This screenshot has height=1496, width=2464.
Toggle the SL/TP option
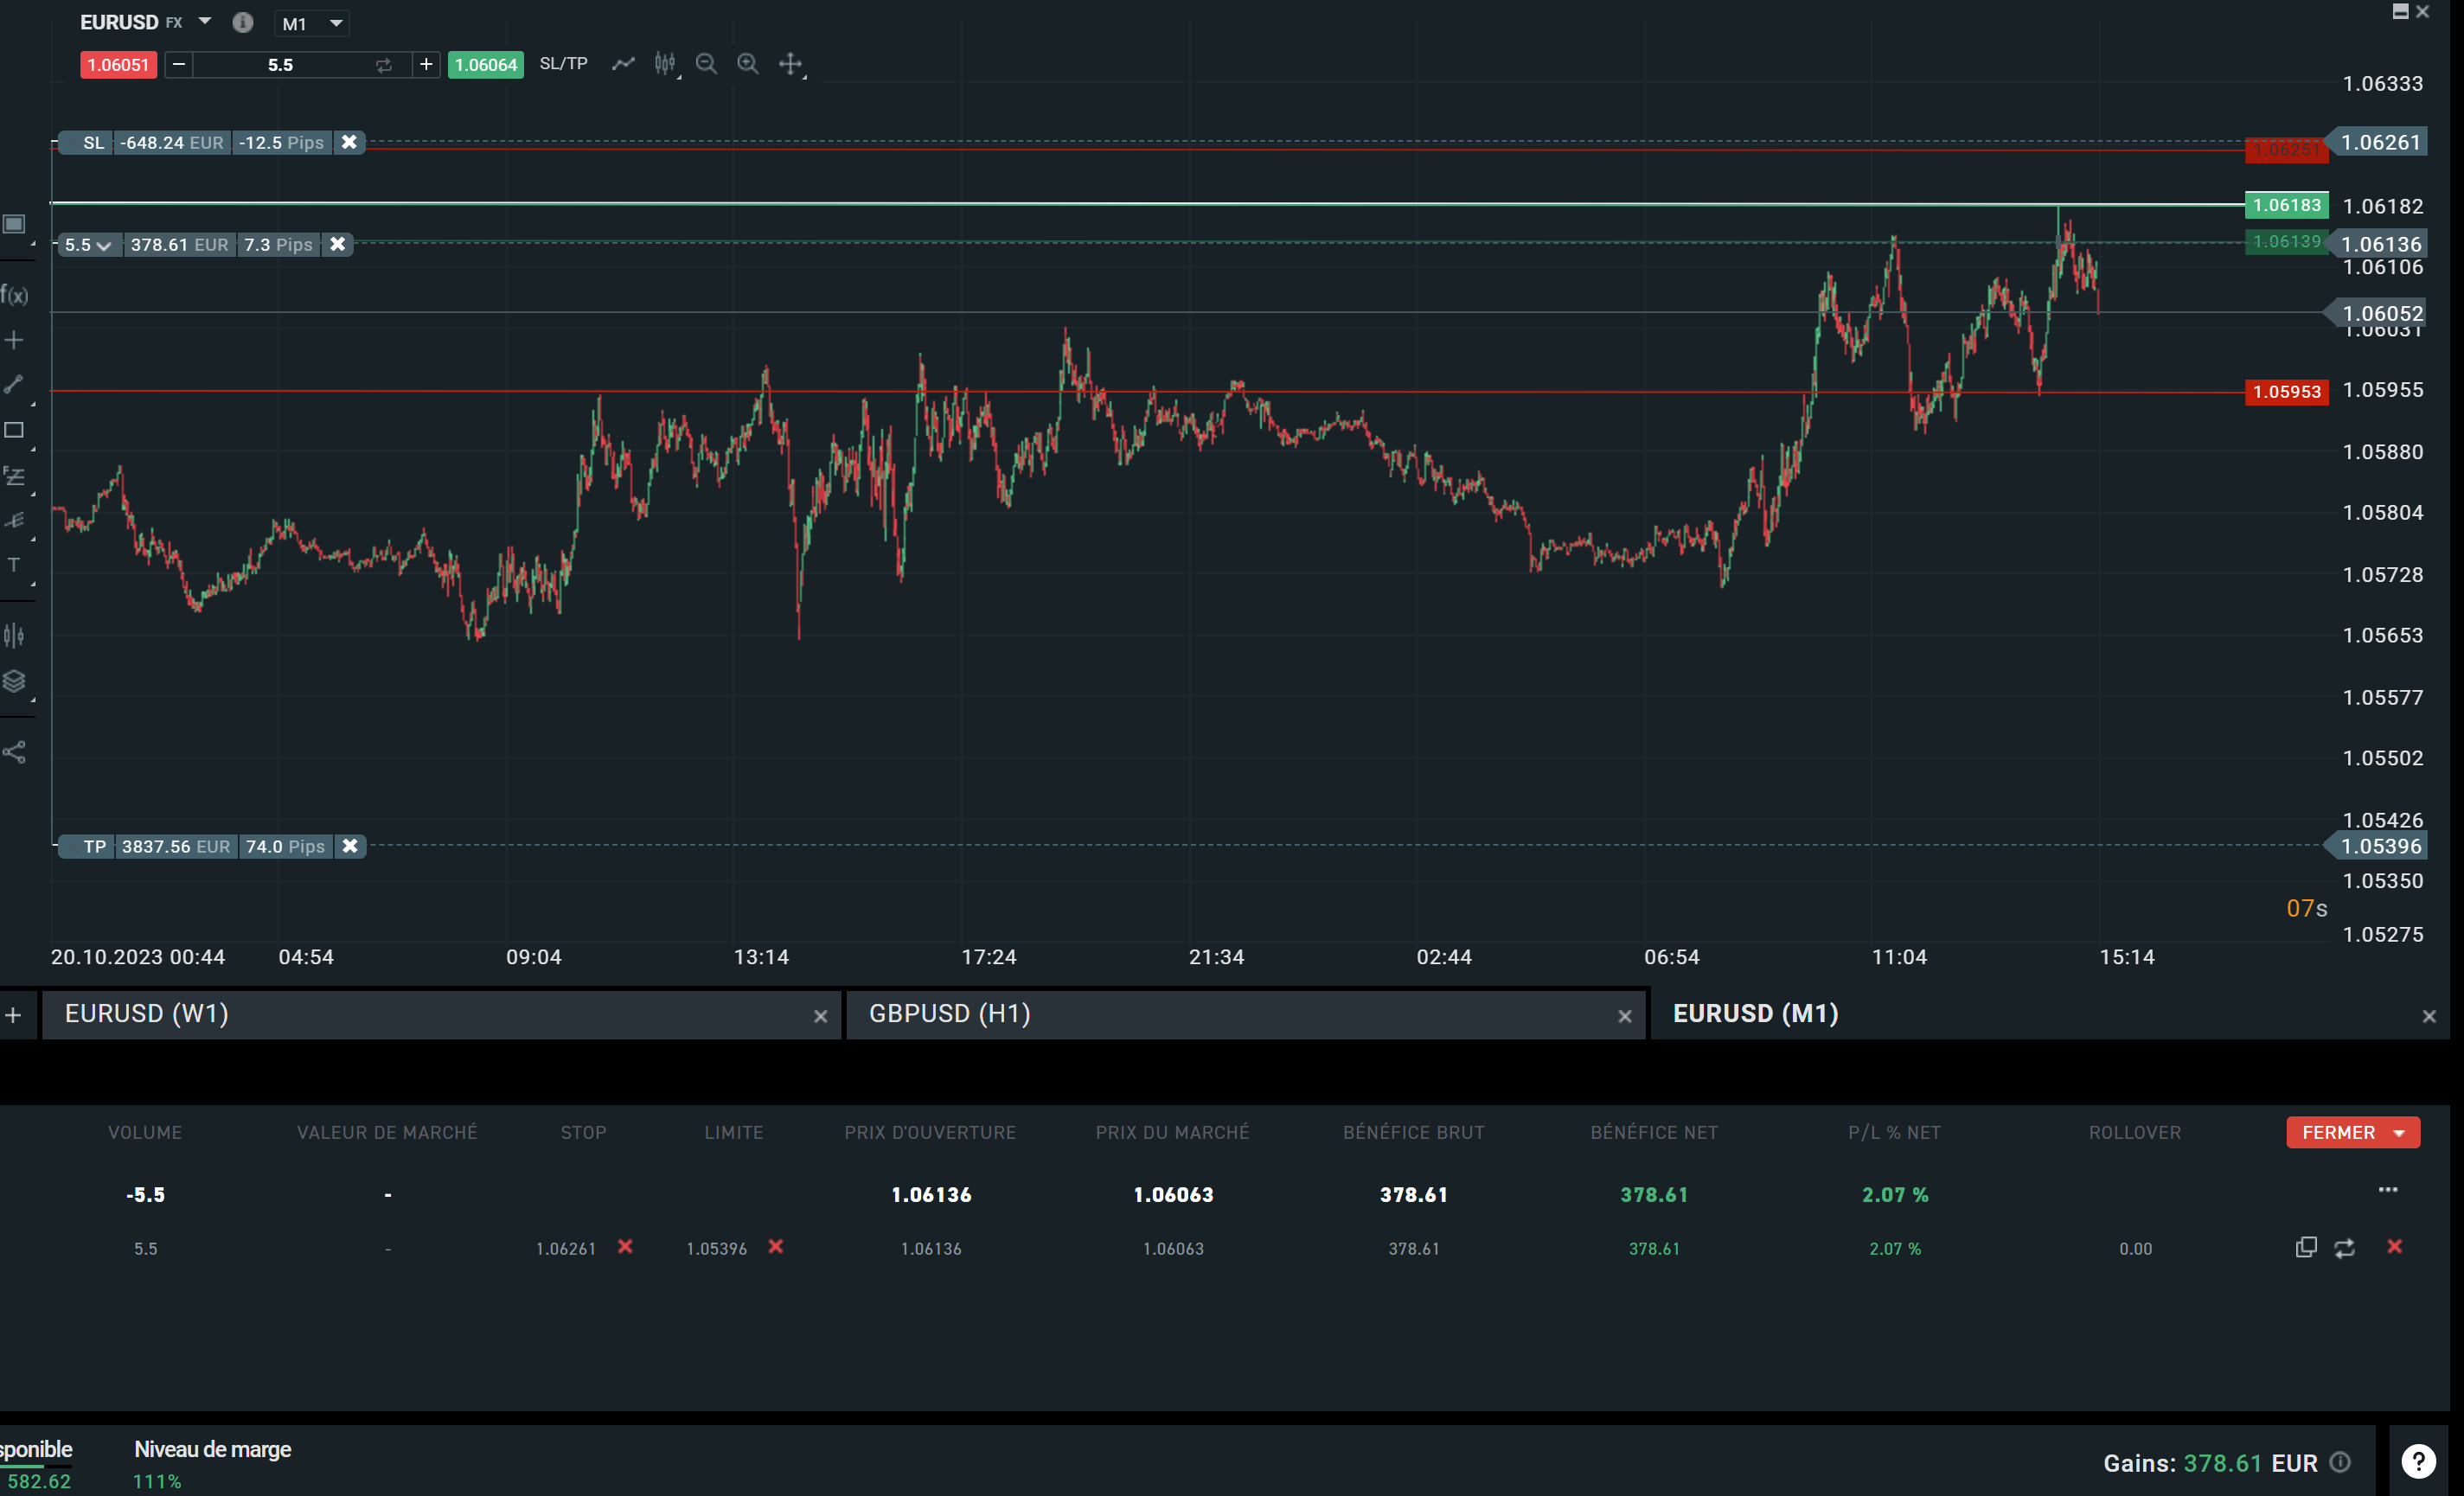pos(563,64)
